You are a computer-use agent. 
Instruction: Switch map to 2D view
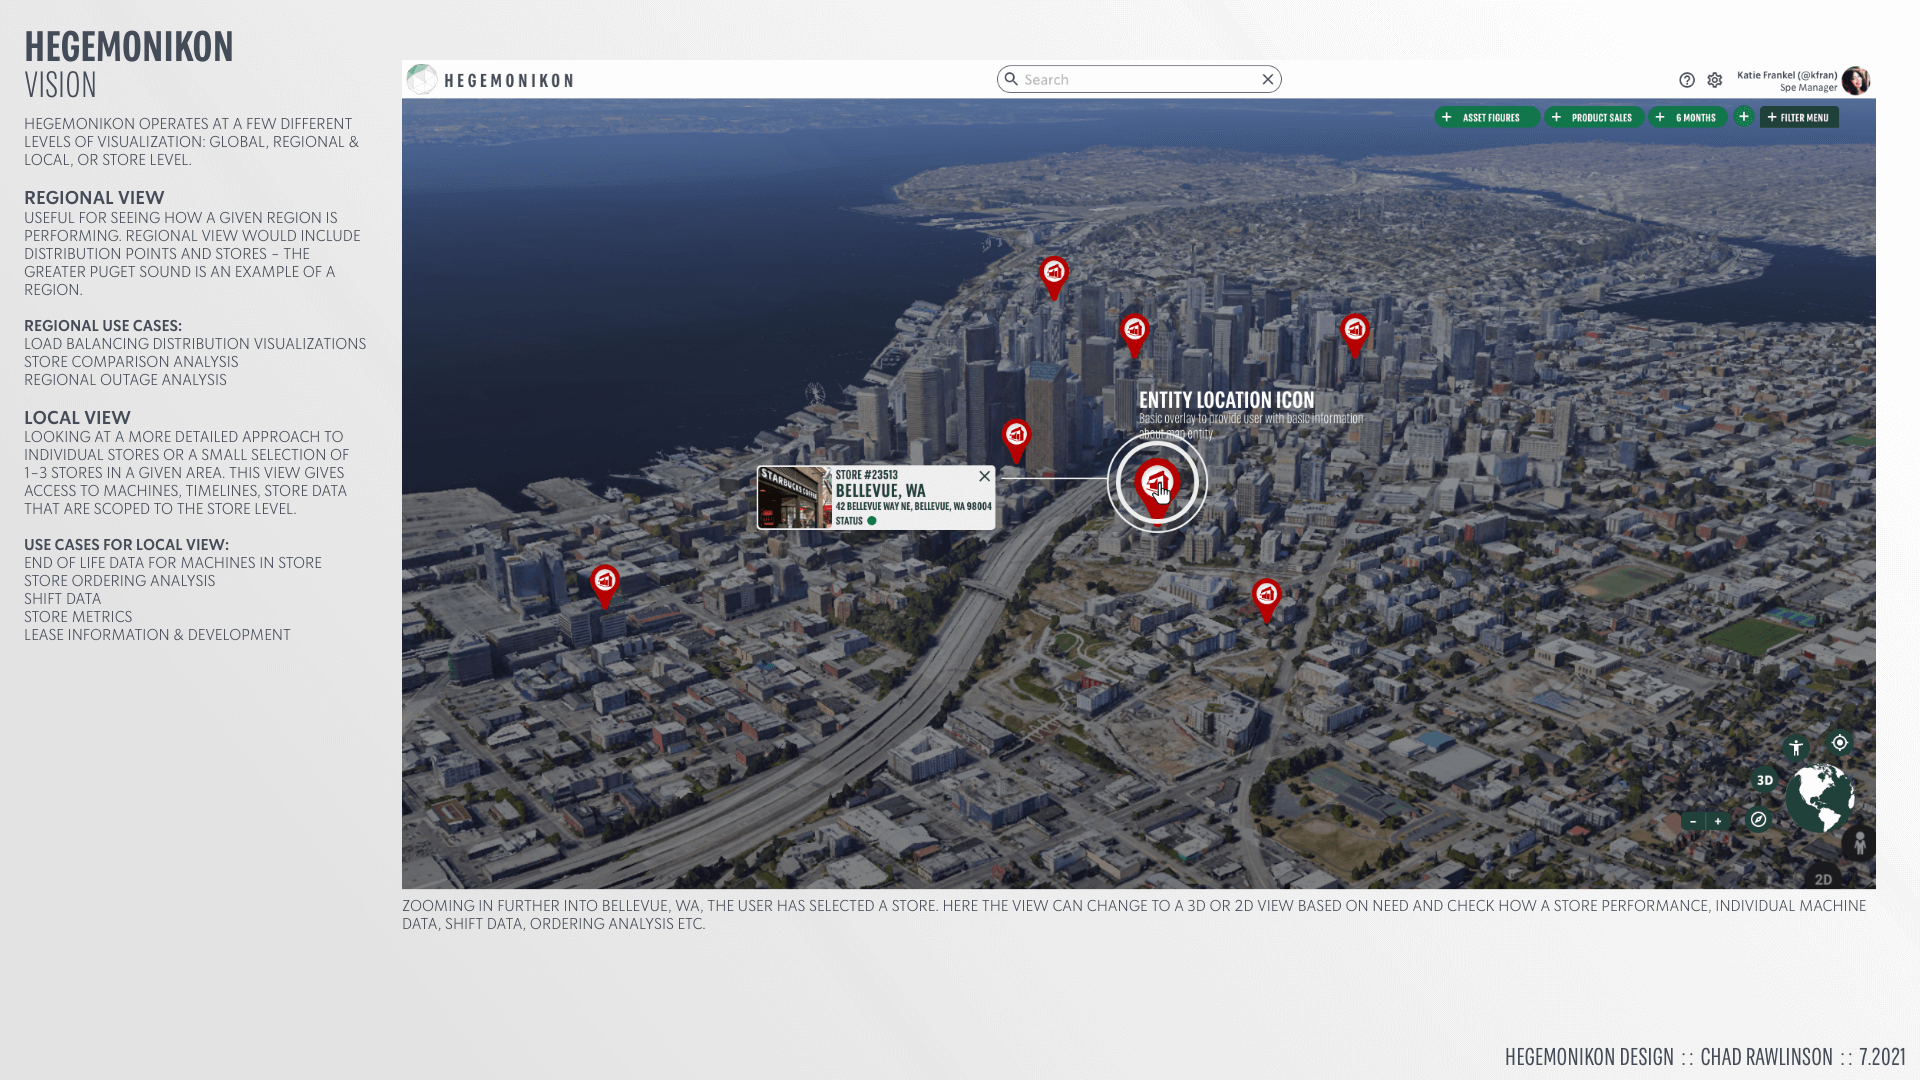[x=1823, y=879]
